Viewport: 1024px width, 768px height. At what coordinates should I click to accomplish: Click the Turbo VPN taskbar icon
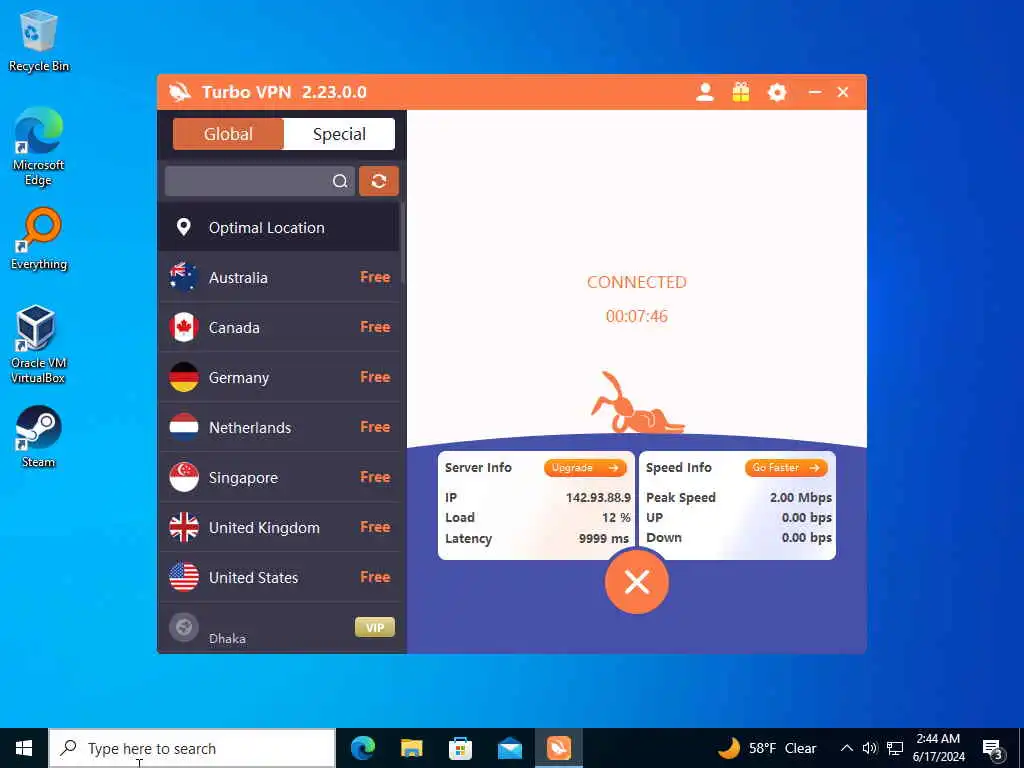[x=558, y=748]
